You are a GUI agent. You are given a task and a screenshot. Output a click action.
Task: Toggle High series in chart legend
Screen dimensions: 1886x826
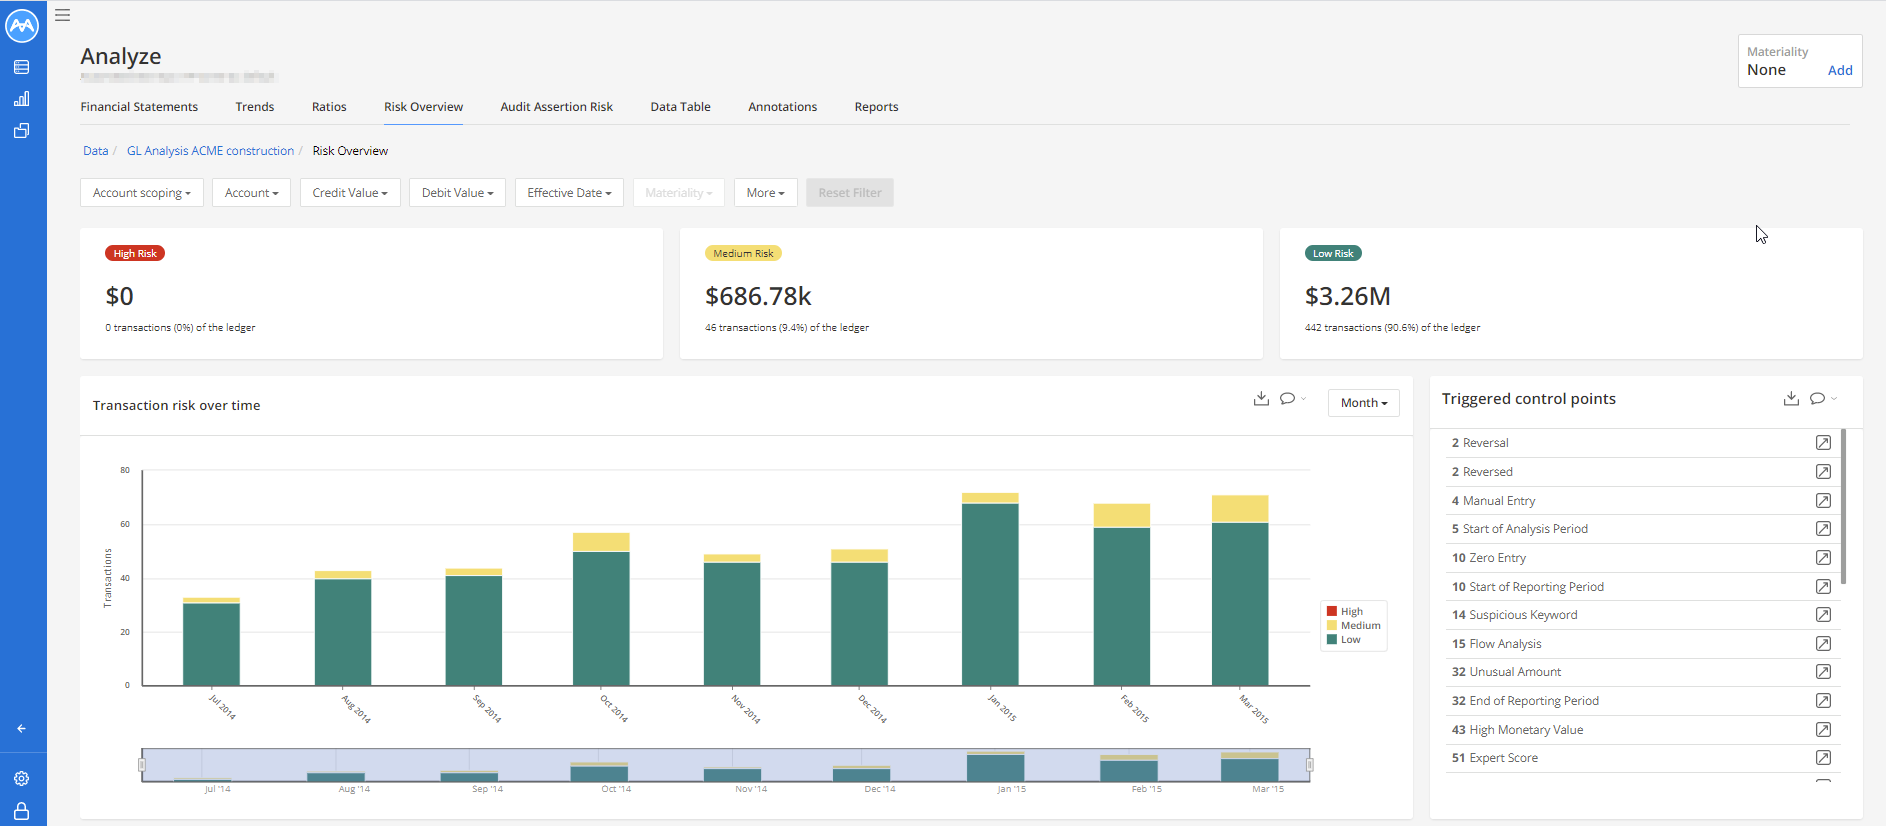click(1345, 611)
